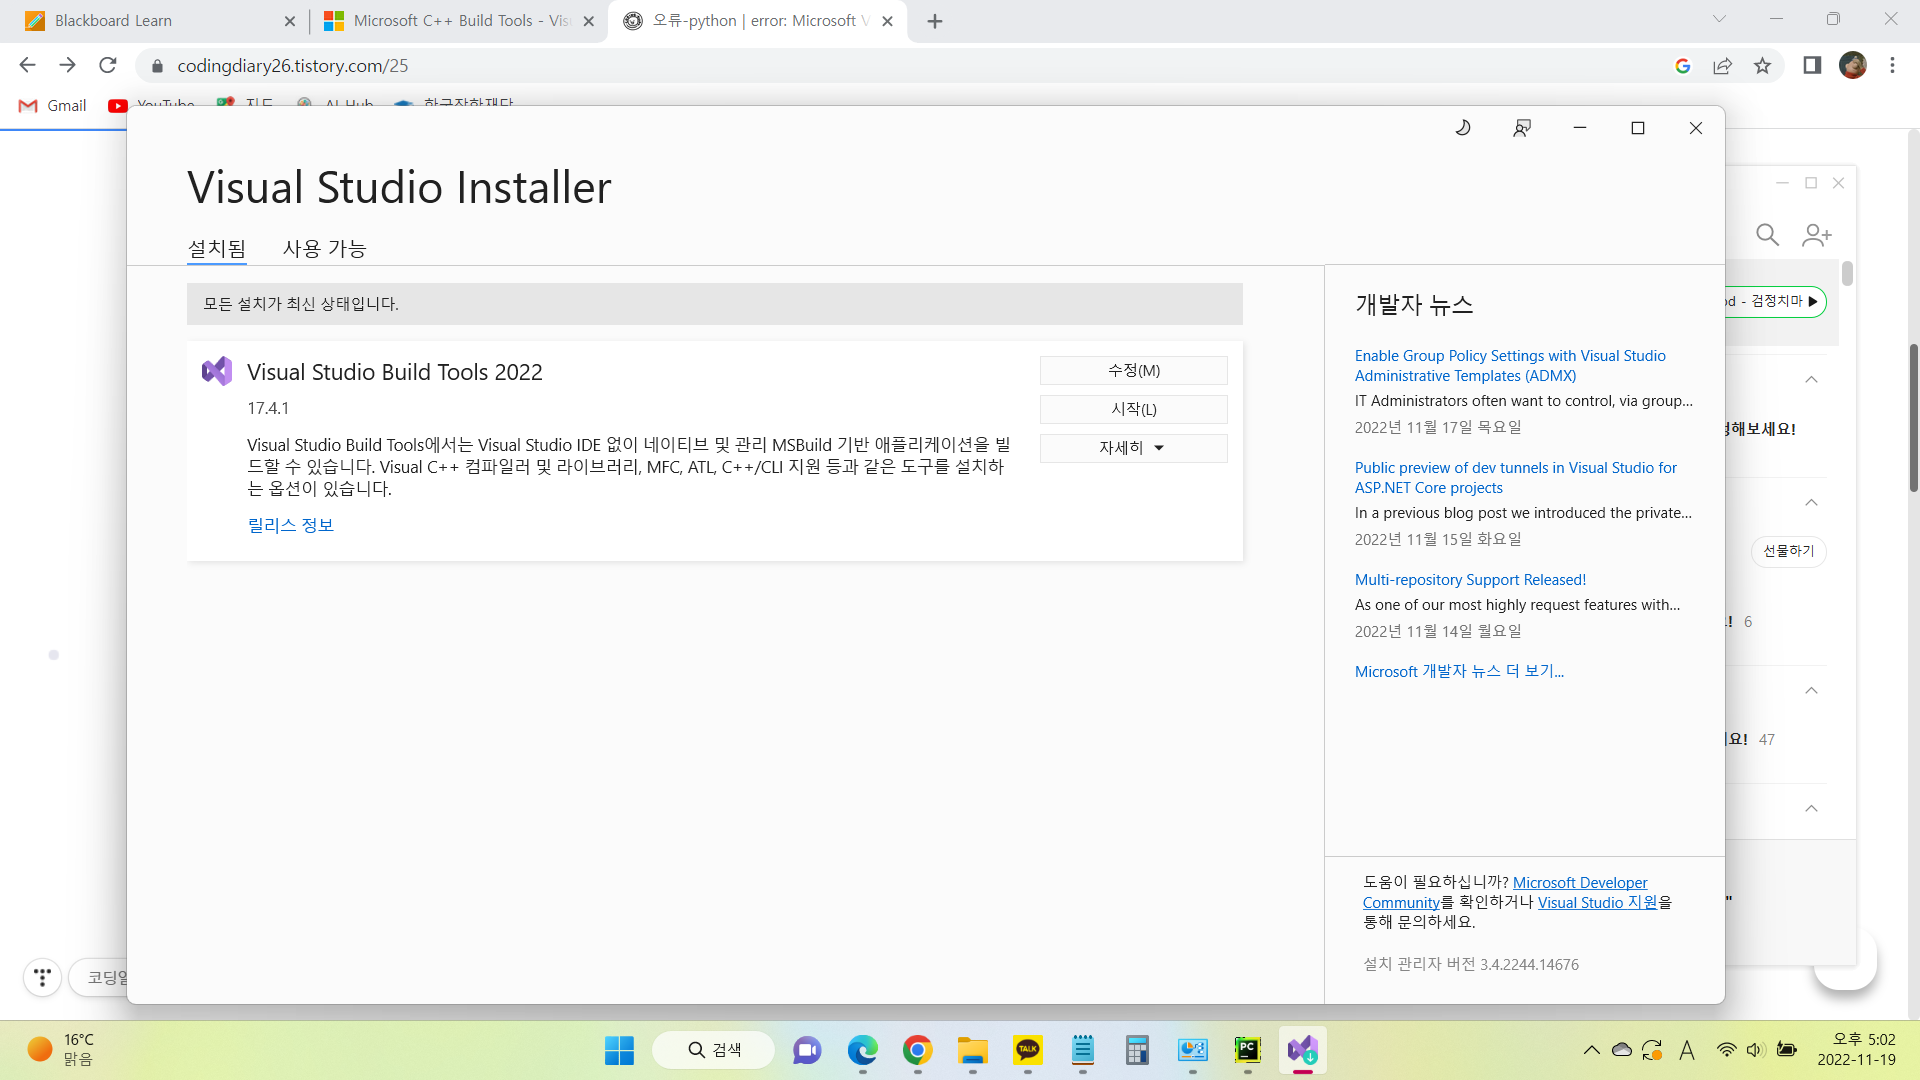The image size is (1920, 1080).
Task: Click the 시작(L) launch button
Action: (1133, 409)
